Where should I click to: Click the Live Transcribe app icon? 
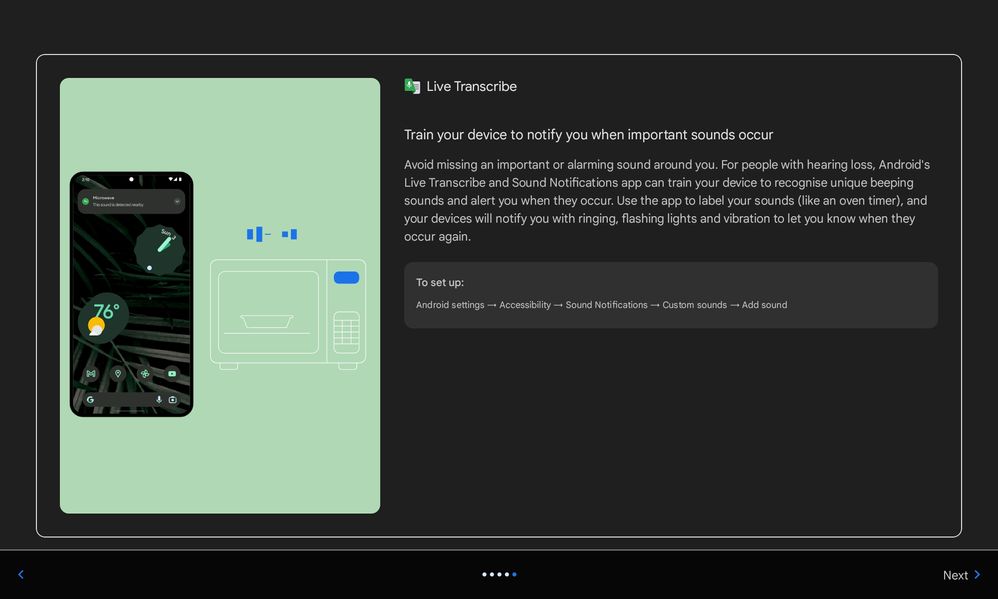412,86
